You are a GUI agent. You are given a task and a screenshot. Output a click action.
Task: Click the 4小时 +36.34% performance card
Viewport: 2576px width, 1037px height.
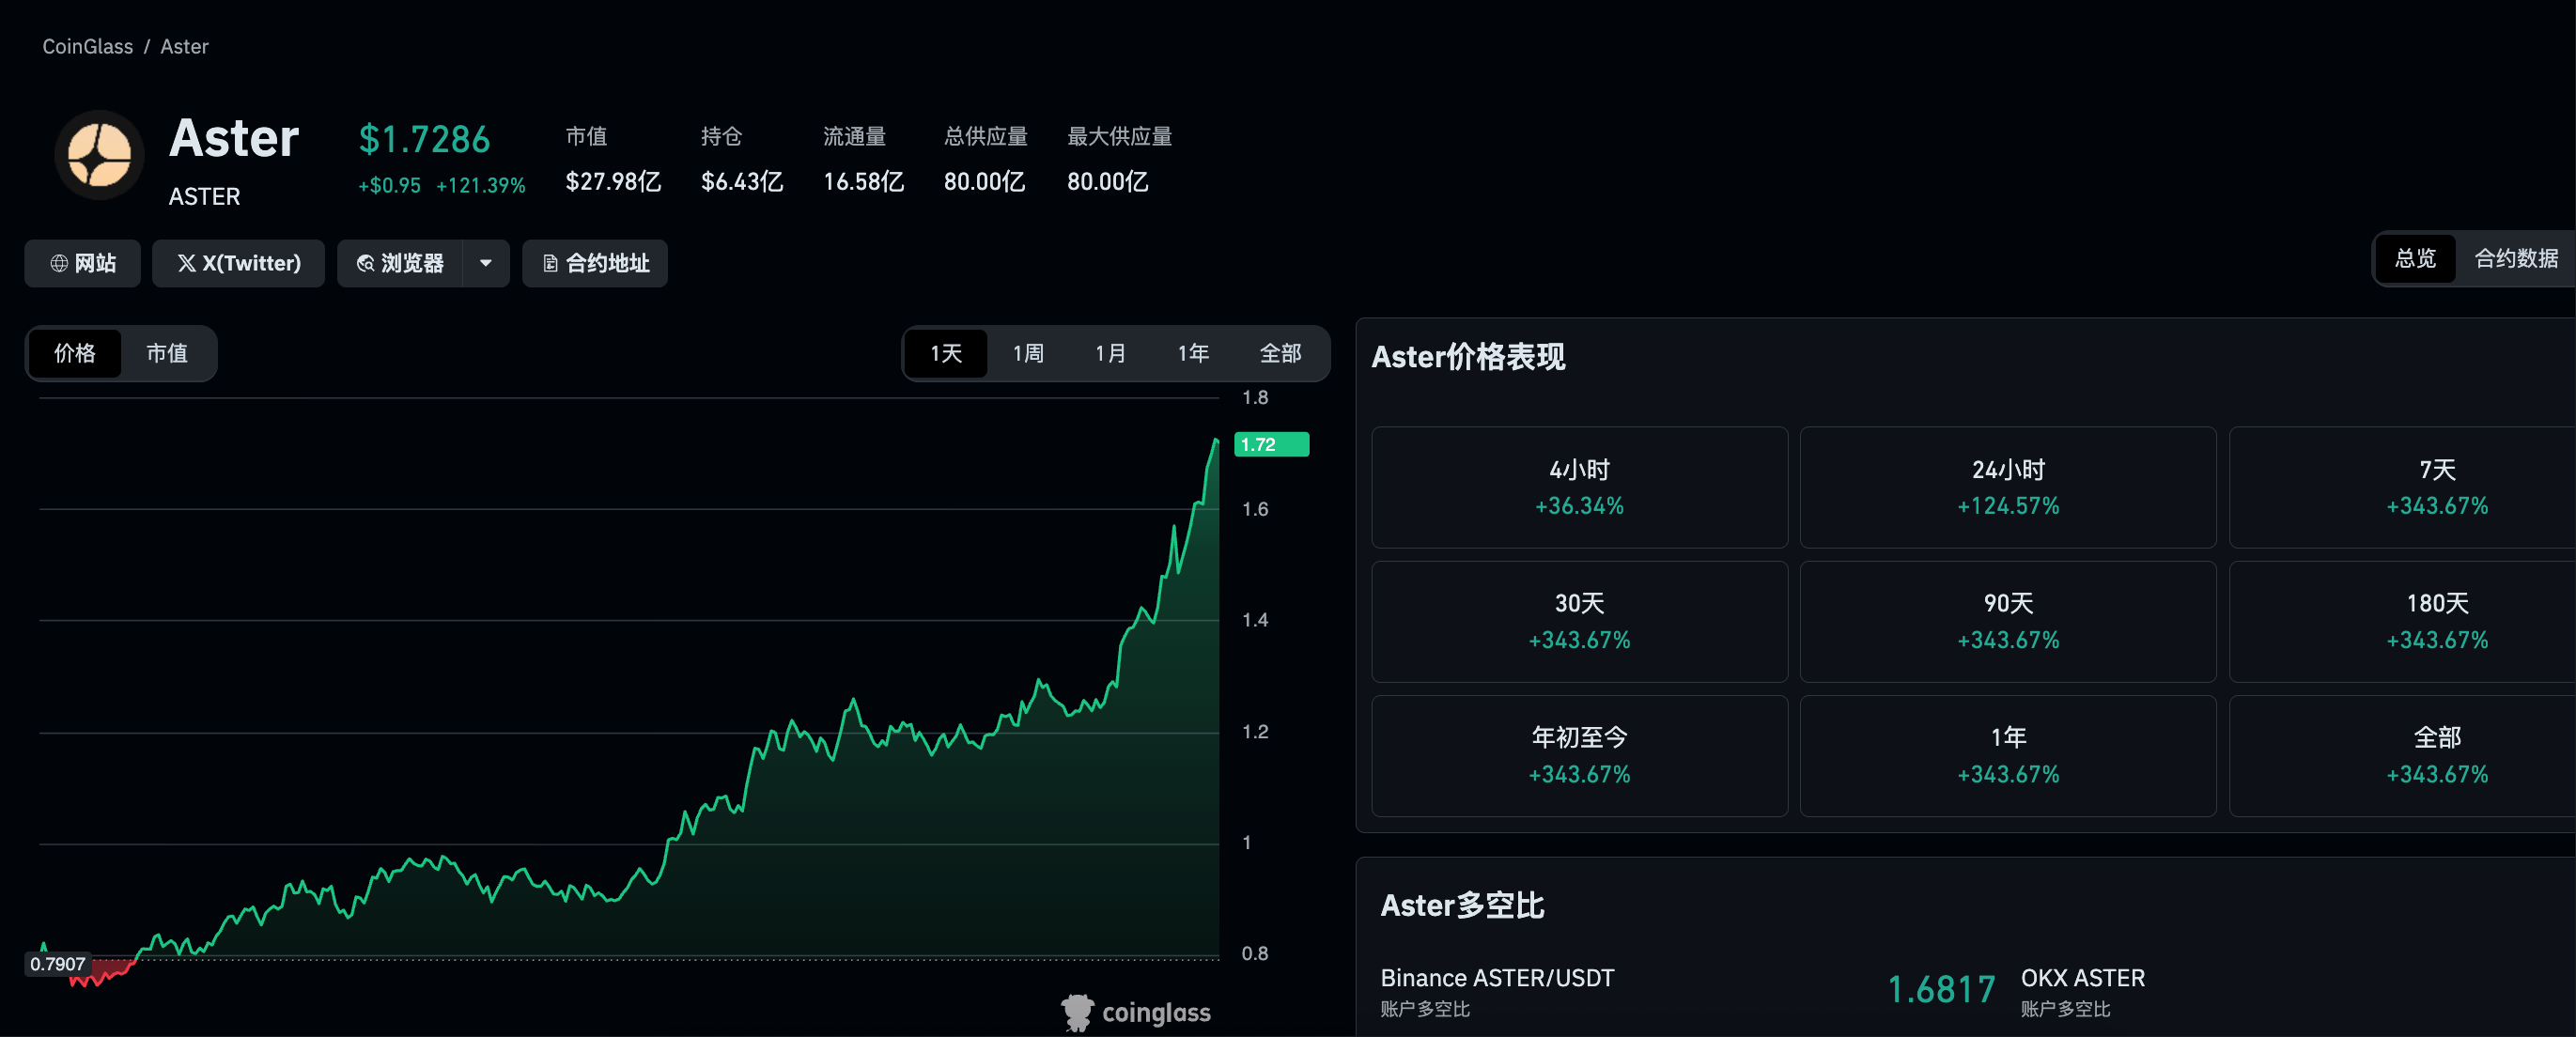(1580, 487)
